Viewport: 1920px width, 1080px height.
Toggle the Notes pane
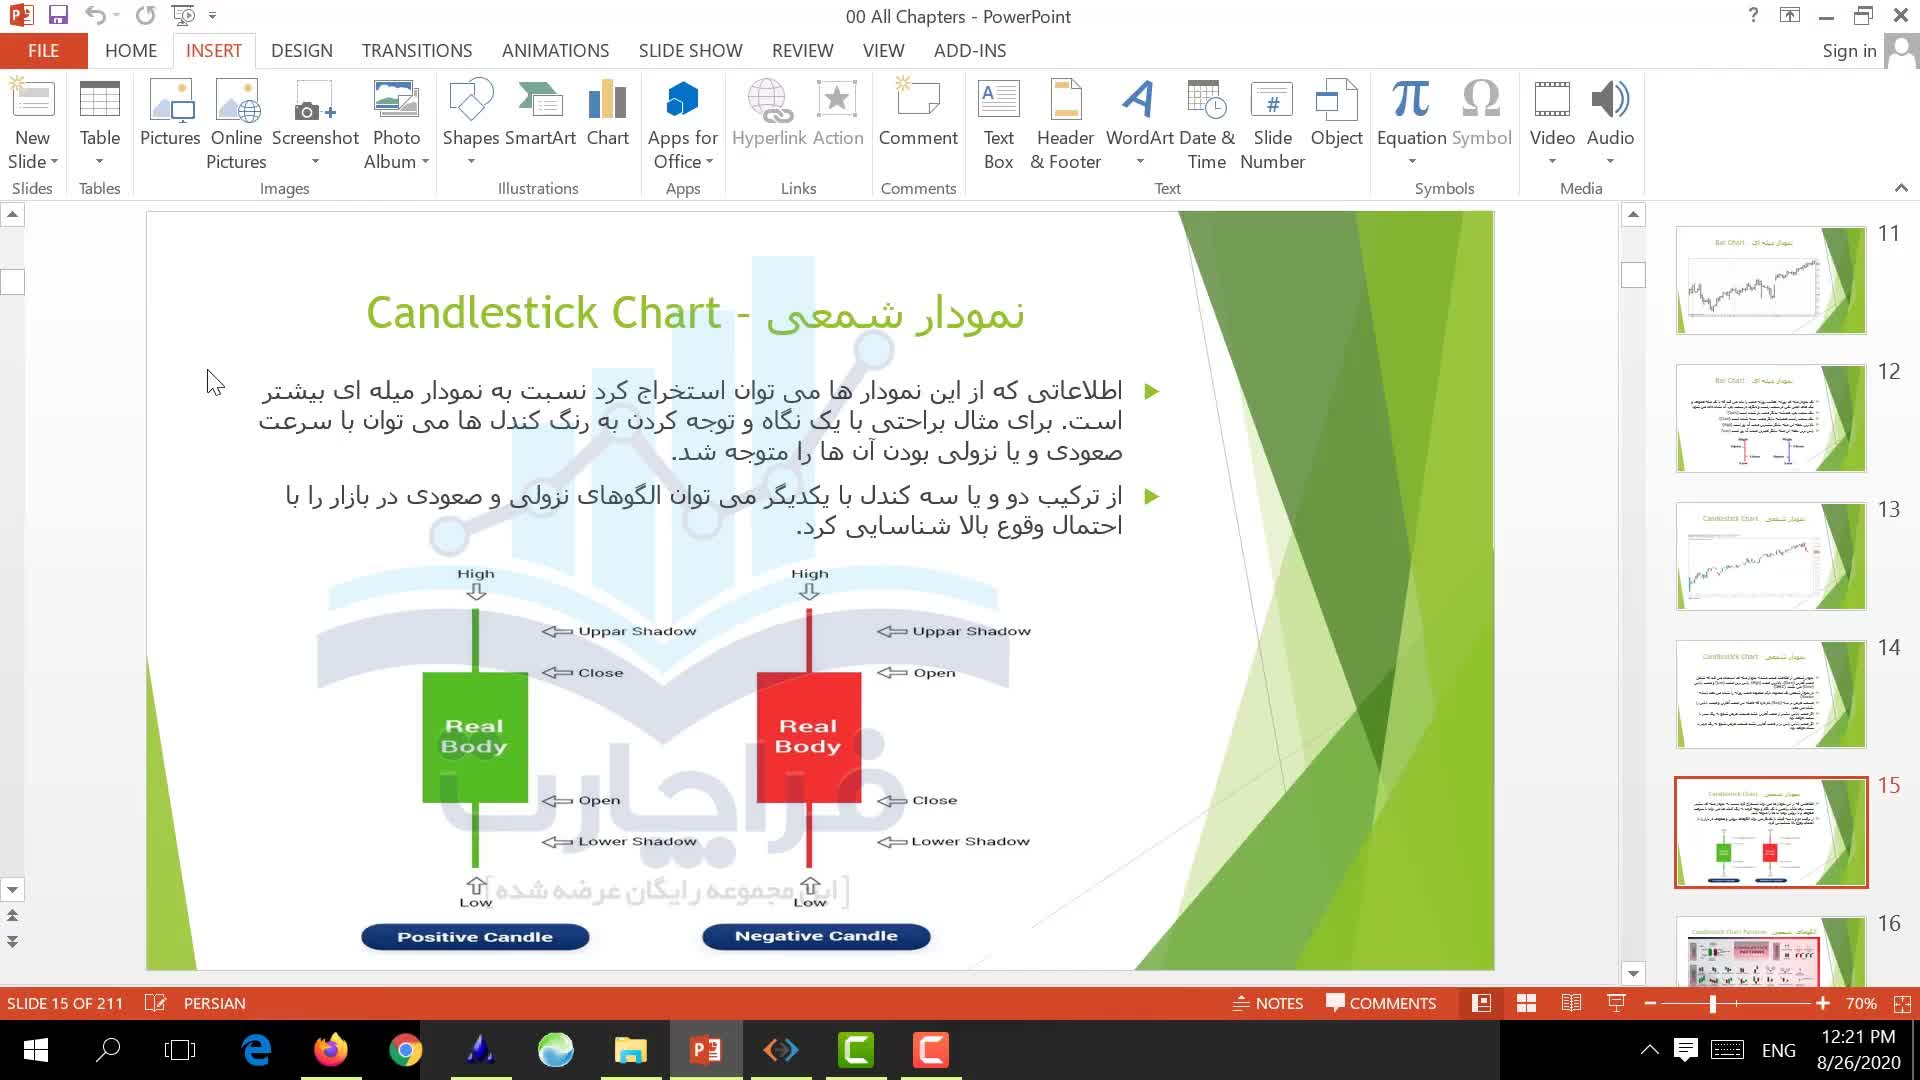pos(1268,1003)
